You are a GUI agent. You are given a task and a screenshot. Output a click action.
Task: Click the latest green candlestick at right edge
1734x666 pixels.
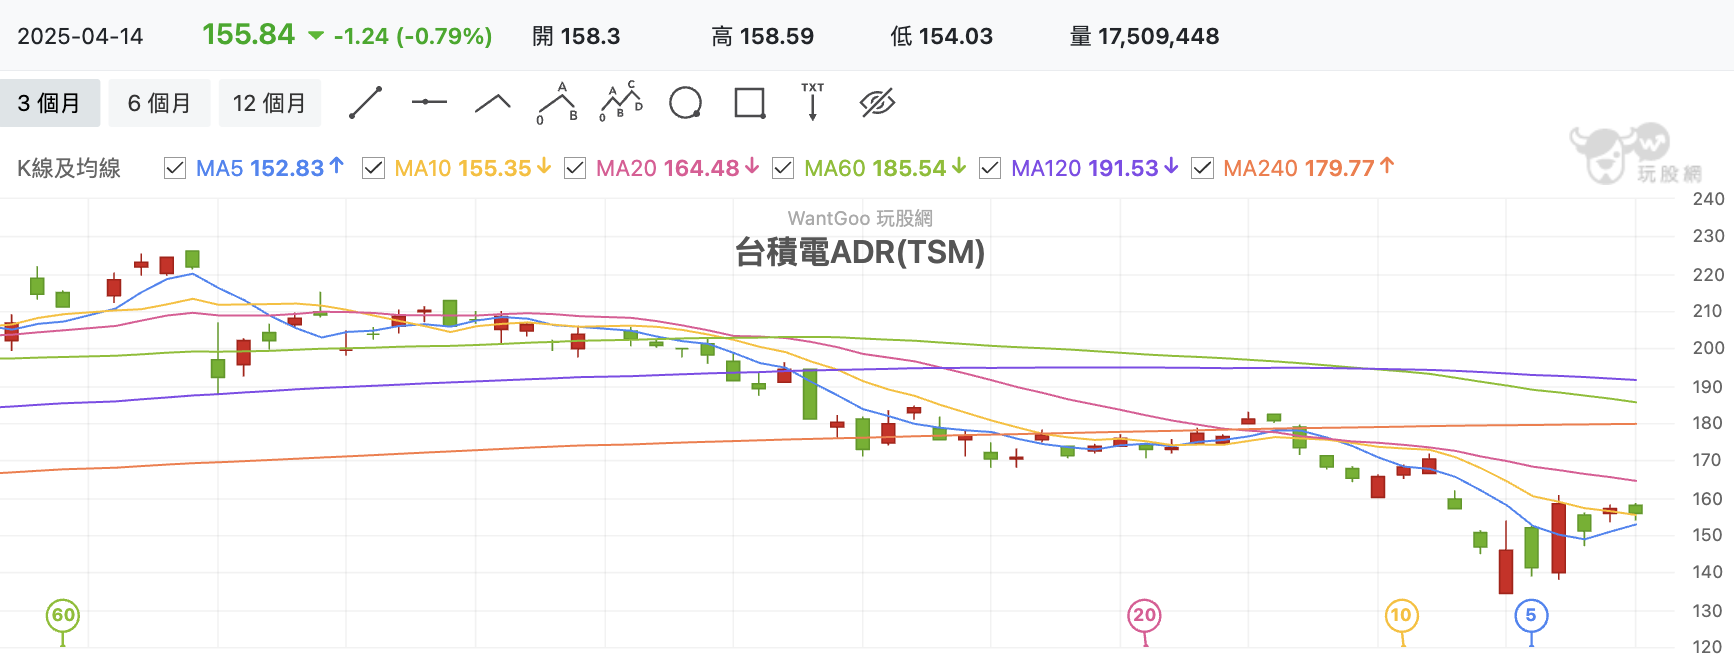coord(1636,509)
